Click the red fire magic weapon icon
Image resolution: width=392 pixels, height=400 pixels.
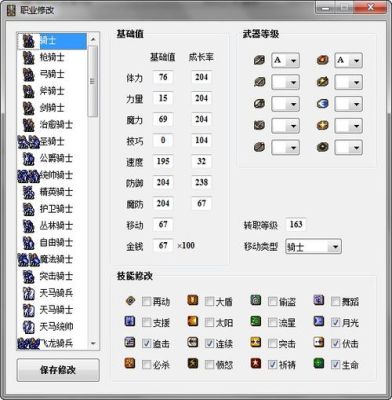[x=322, y=60]
